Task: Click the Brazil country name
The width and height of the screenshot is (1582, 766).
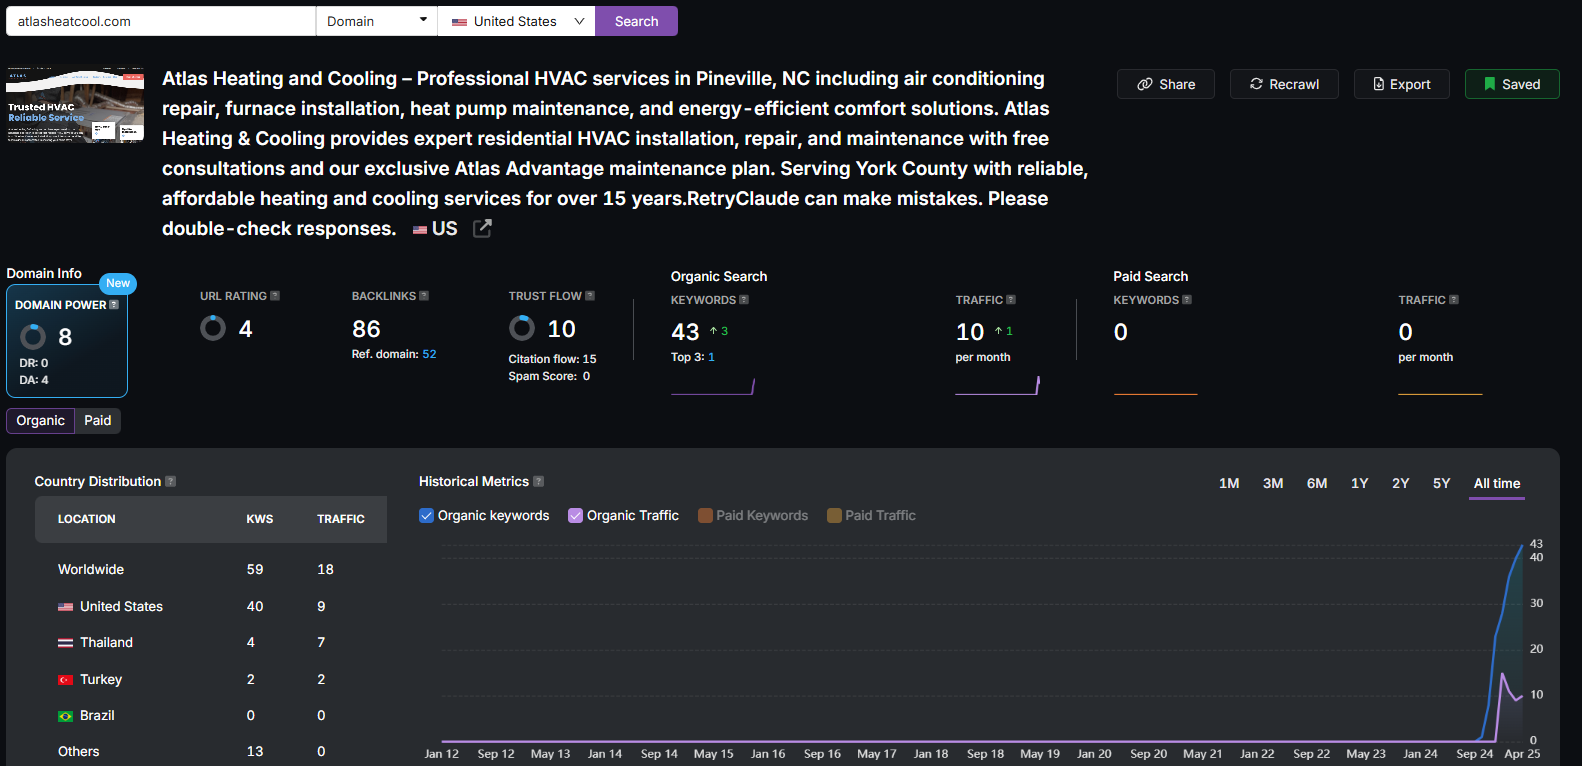Action: 97,715
